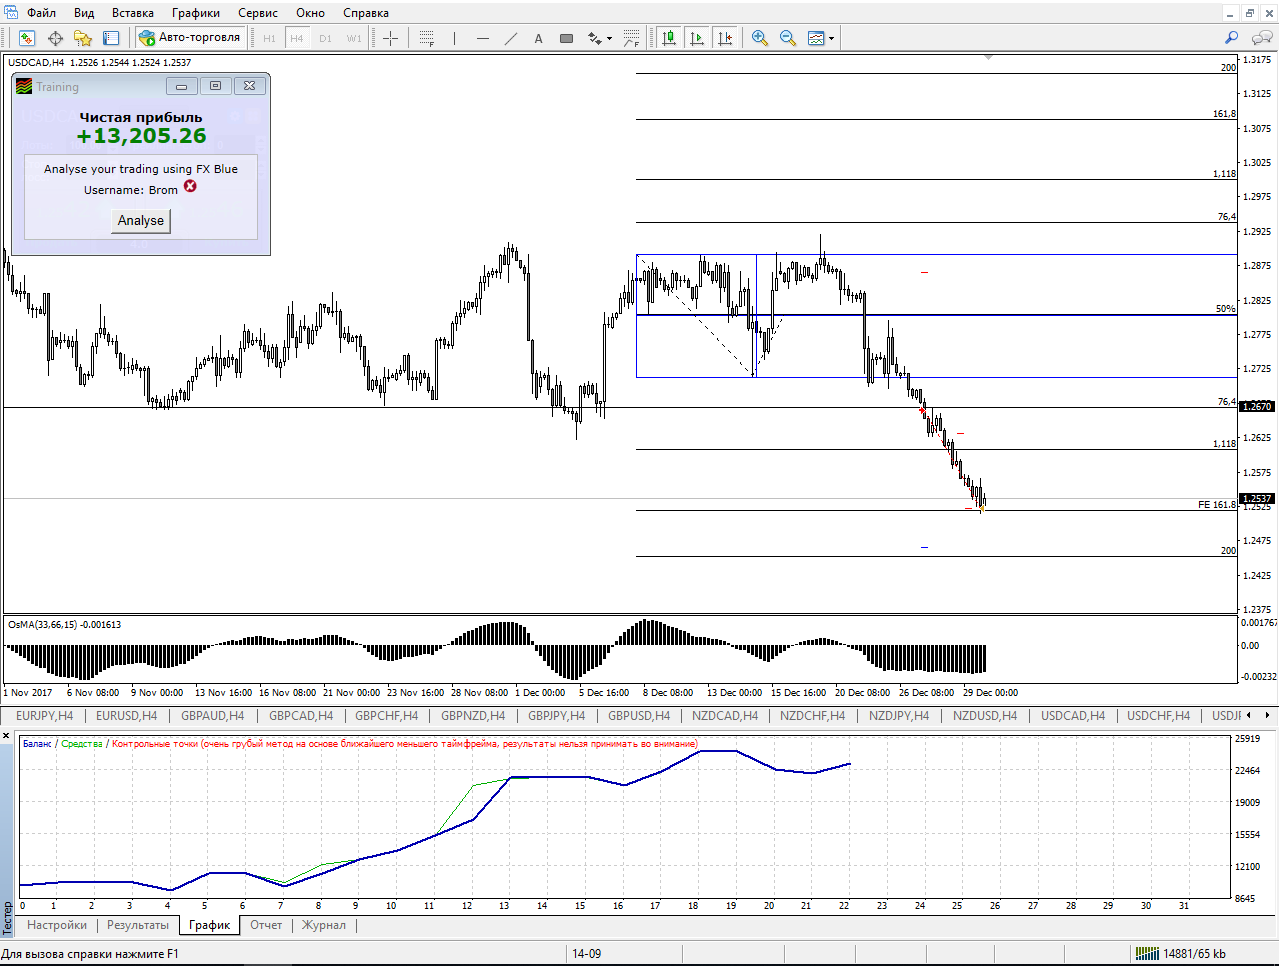The height and width of the screenshot is (966, 1279).
Task: Open the Файл menu
Action: point(42,13)
